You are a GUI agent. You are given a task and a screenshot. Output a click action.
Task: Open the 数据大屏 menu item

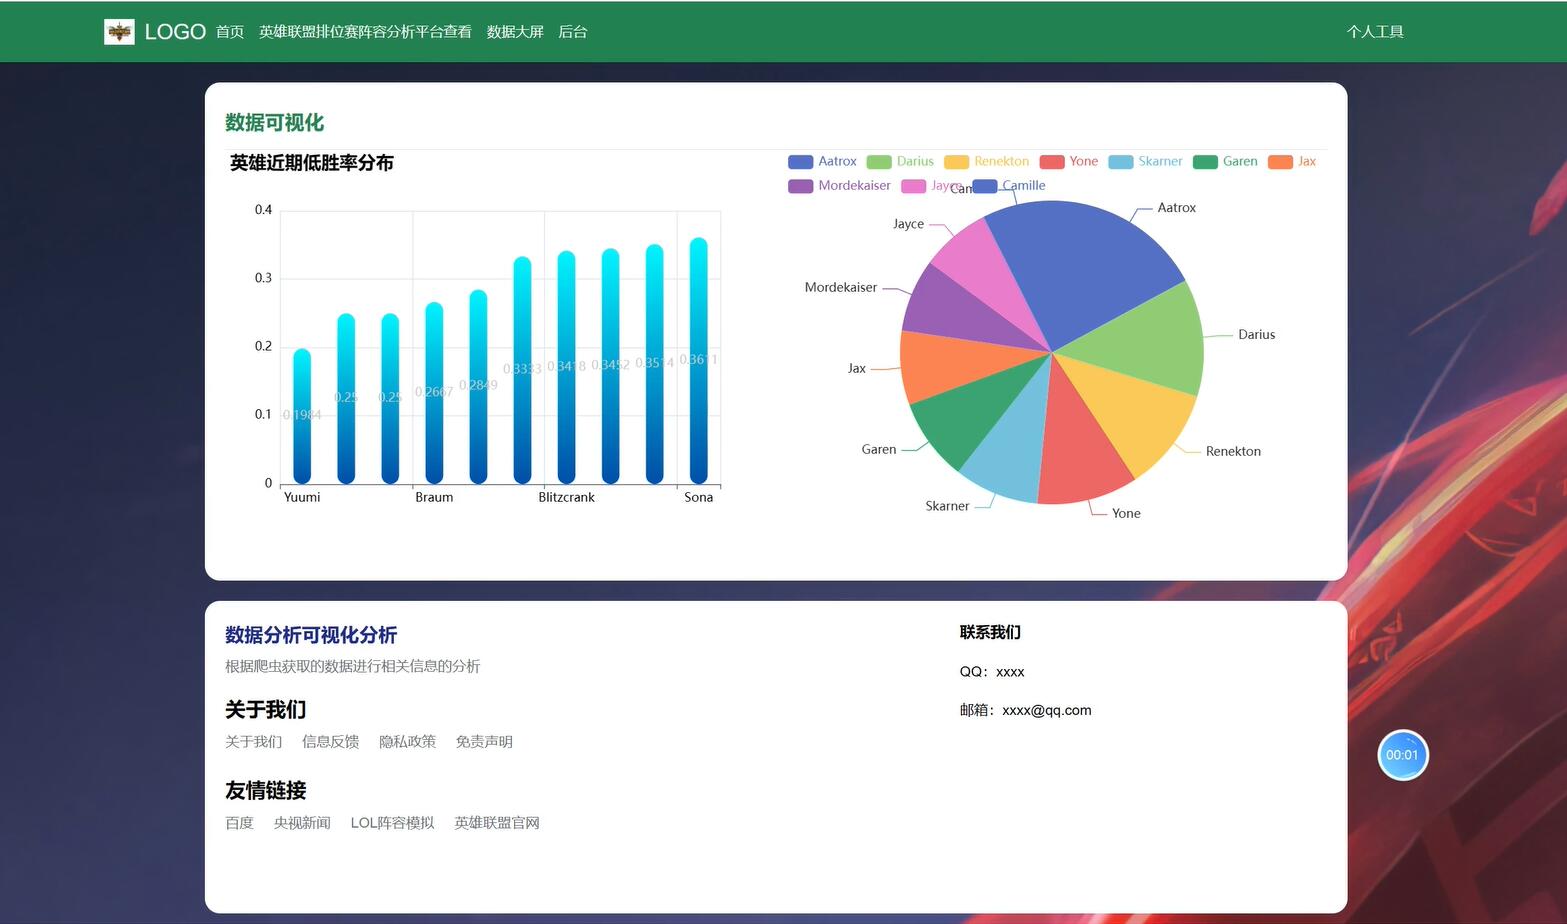tap(514, 31)
